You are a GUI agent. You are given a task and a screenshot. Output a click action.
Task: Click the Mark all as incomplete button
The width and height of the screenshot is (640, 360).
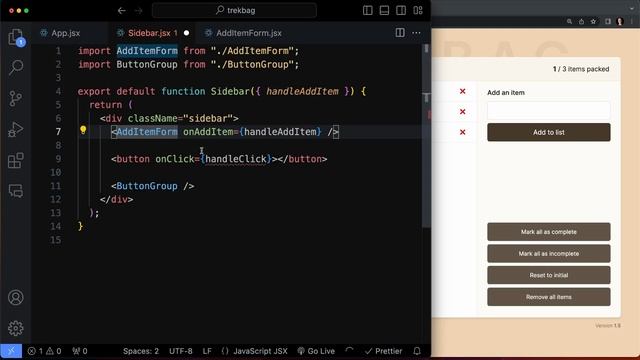click(549, 253)
